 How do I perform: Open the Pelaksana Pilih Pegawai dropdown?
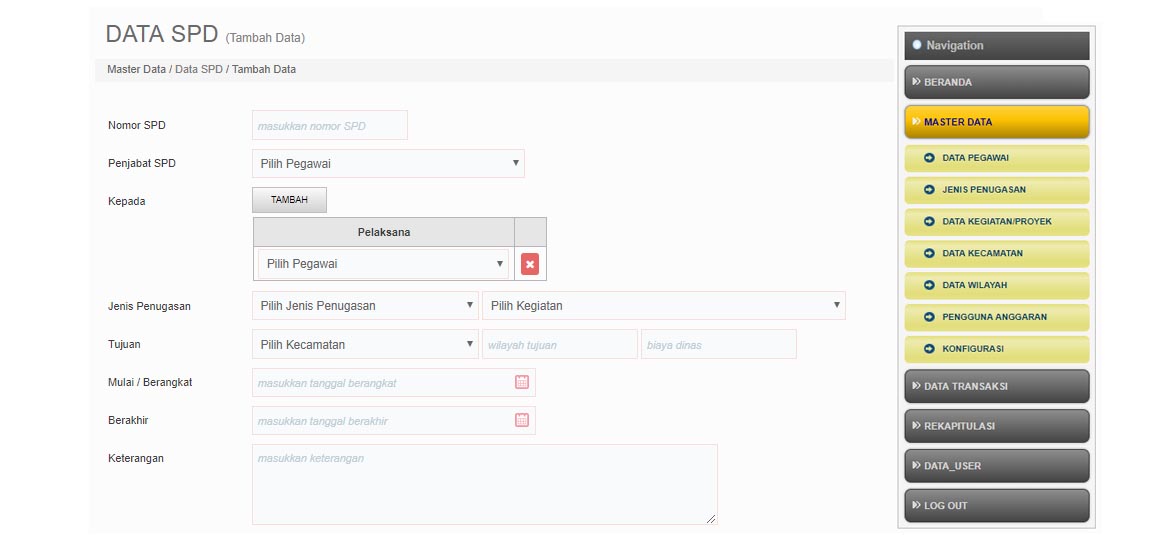pyautogui.click(x=384, y=264)
